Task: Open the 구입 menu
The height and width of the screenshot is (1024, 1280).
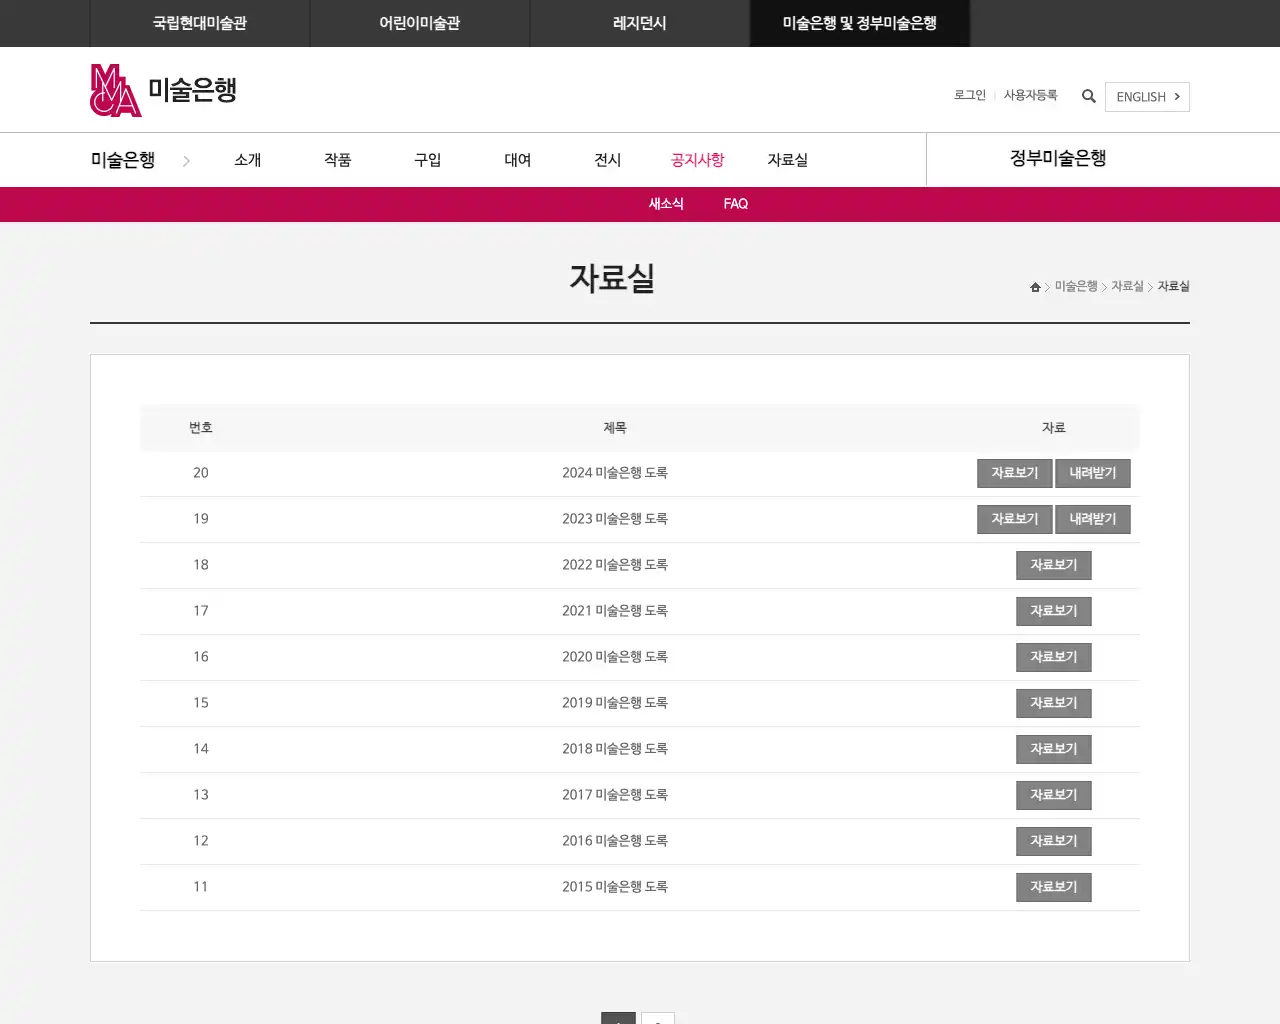Action: click(x=428, y=160)
